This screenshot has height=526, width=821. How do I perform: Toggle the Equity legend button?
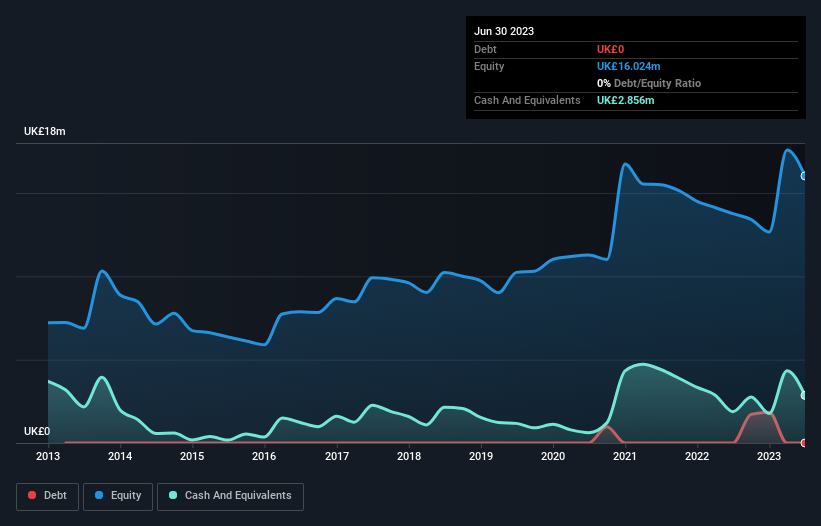[118, 496]
